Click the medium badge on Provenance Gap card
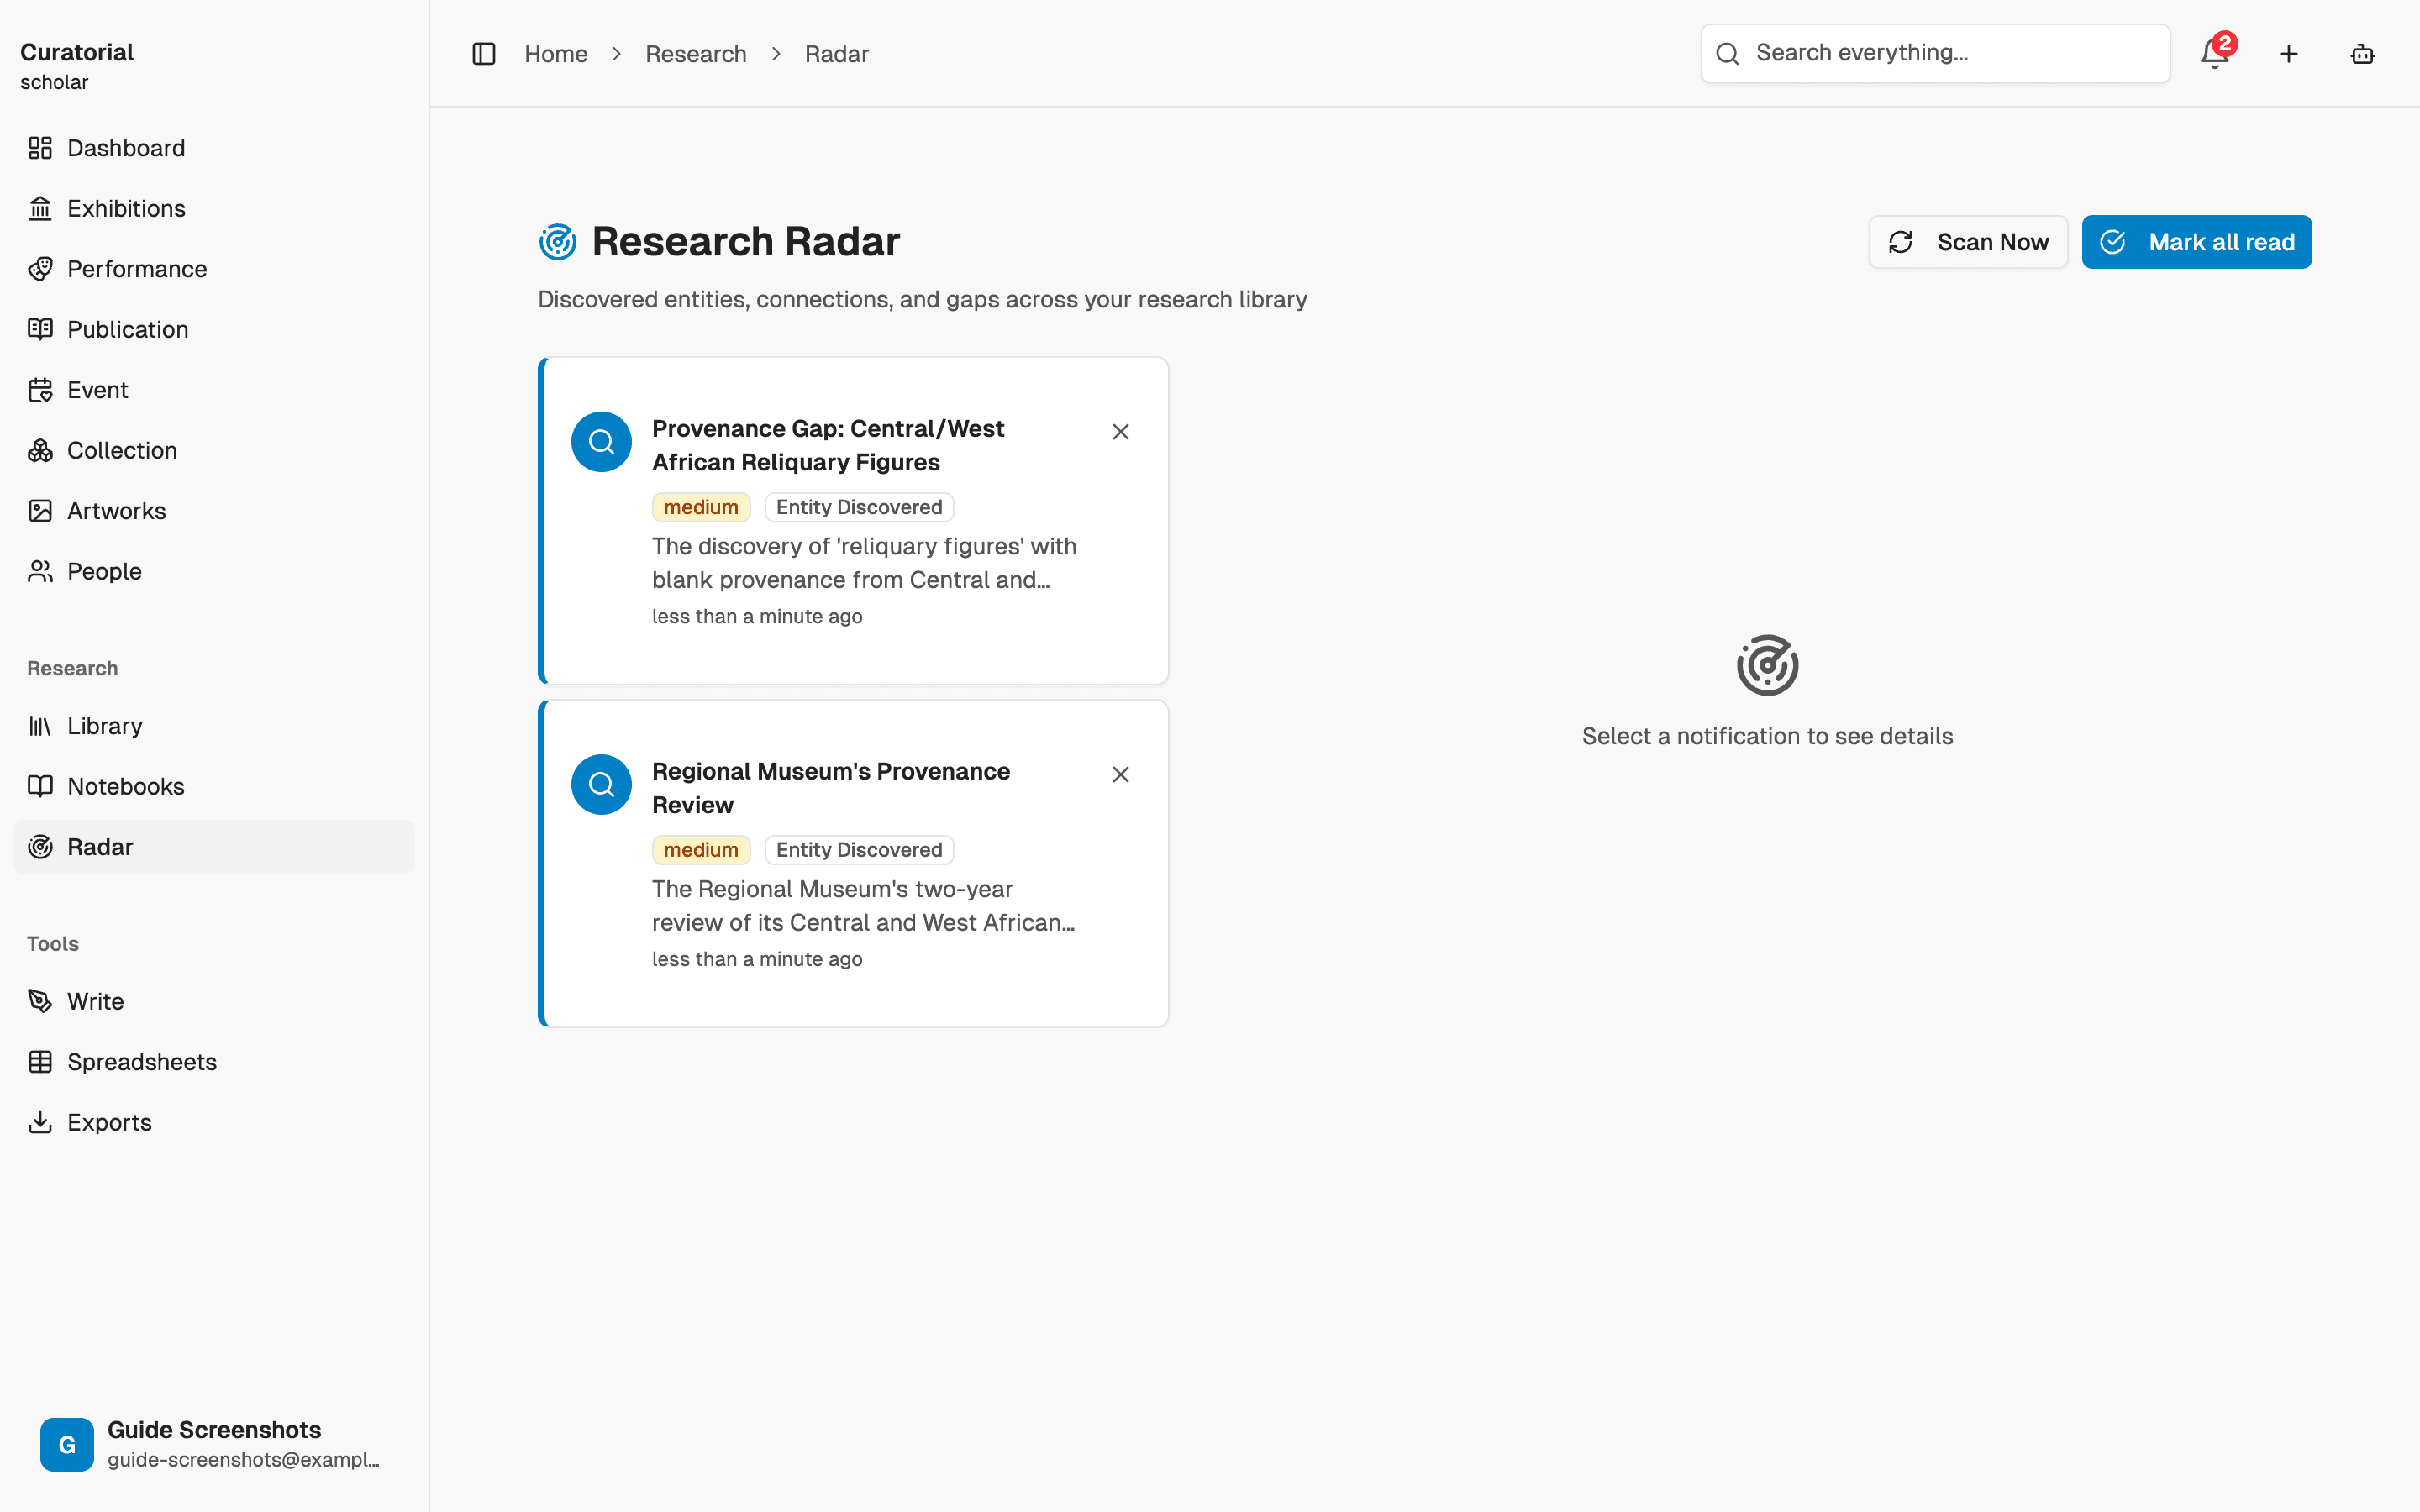The height and width of the screenshot is (1512, 2420). 701,507
